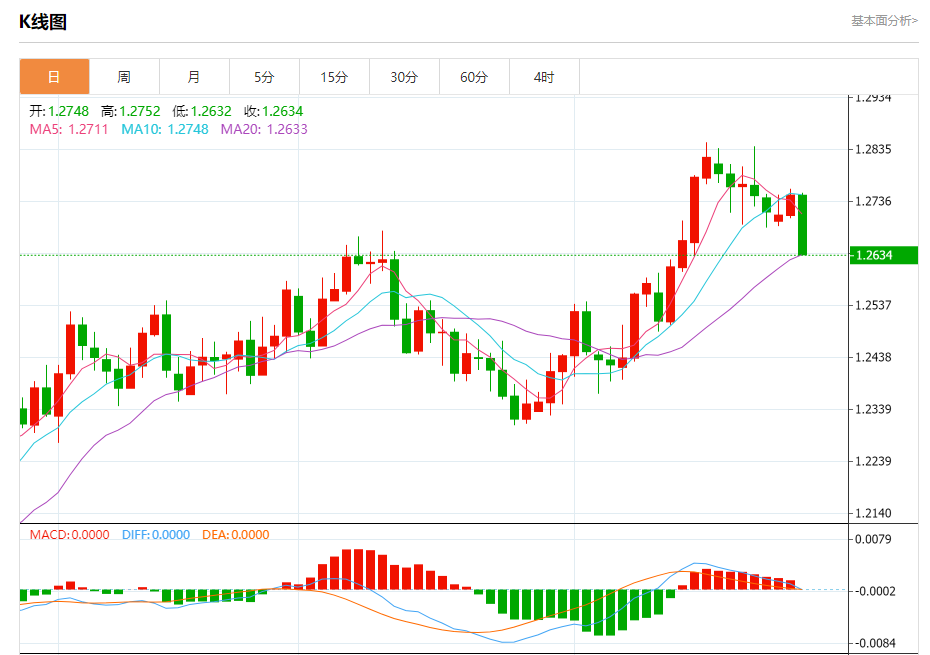Open the 15分 interval tab
Image resolution: width=930 pixels, height=655 pixels.
[334, 77]
